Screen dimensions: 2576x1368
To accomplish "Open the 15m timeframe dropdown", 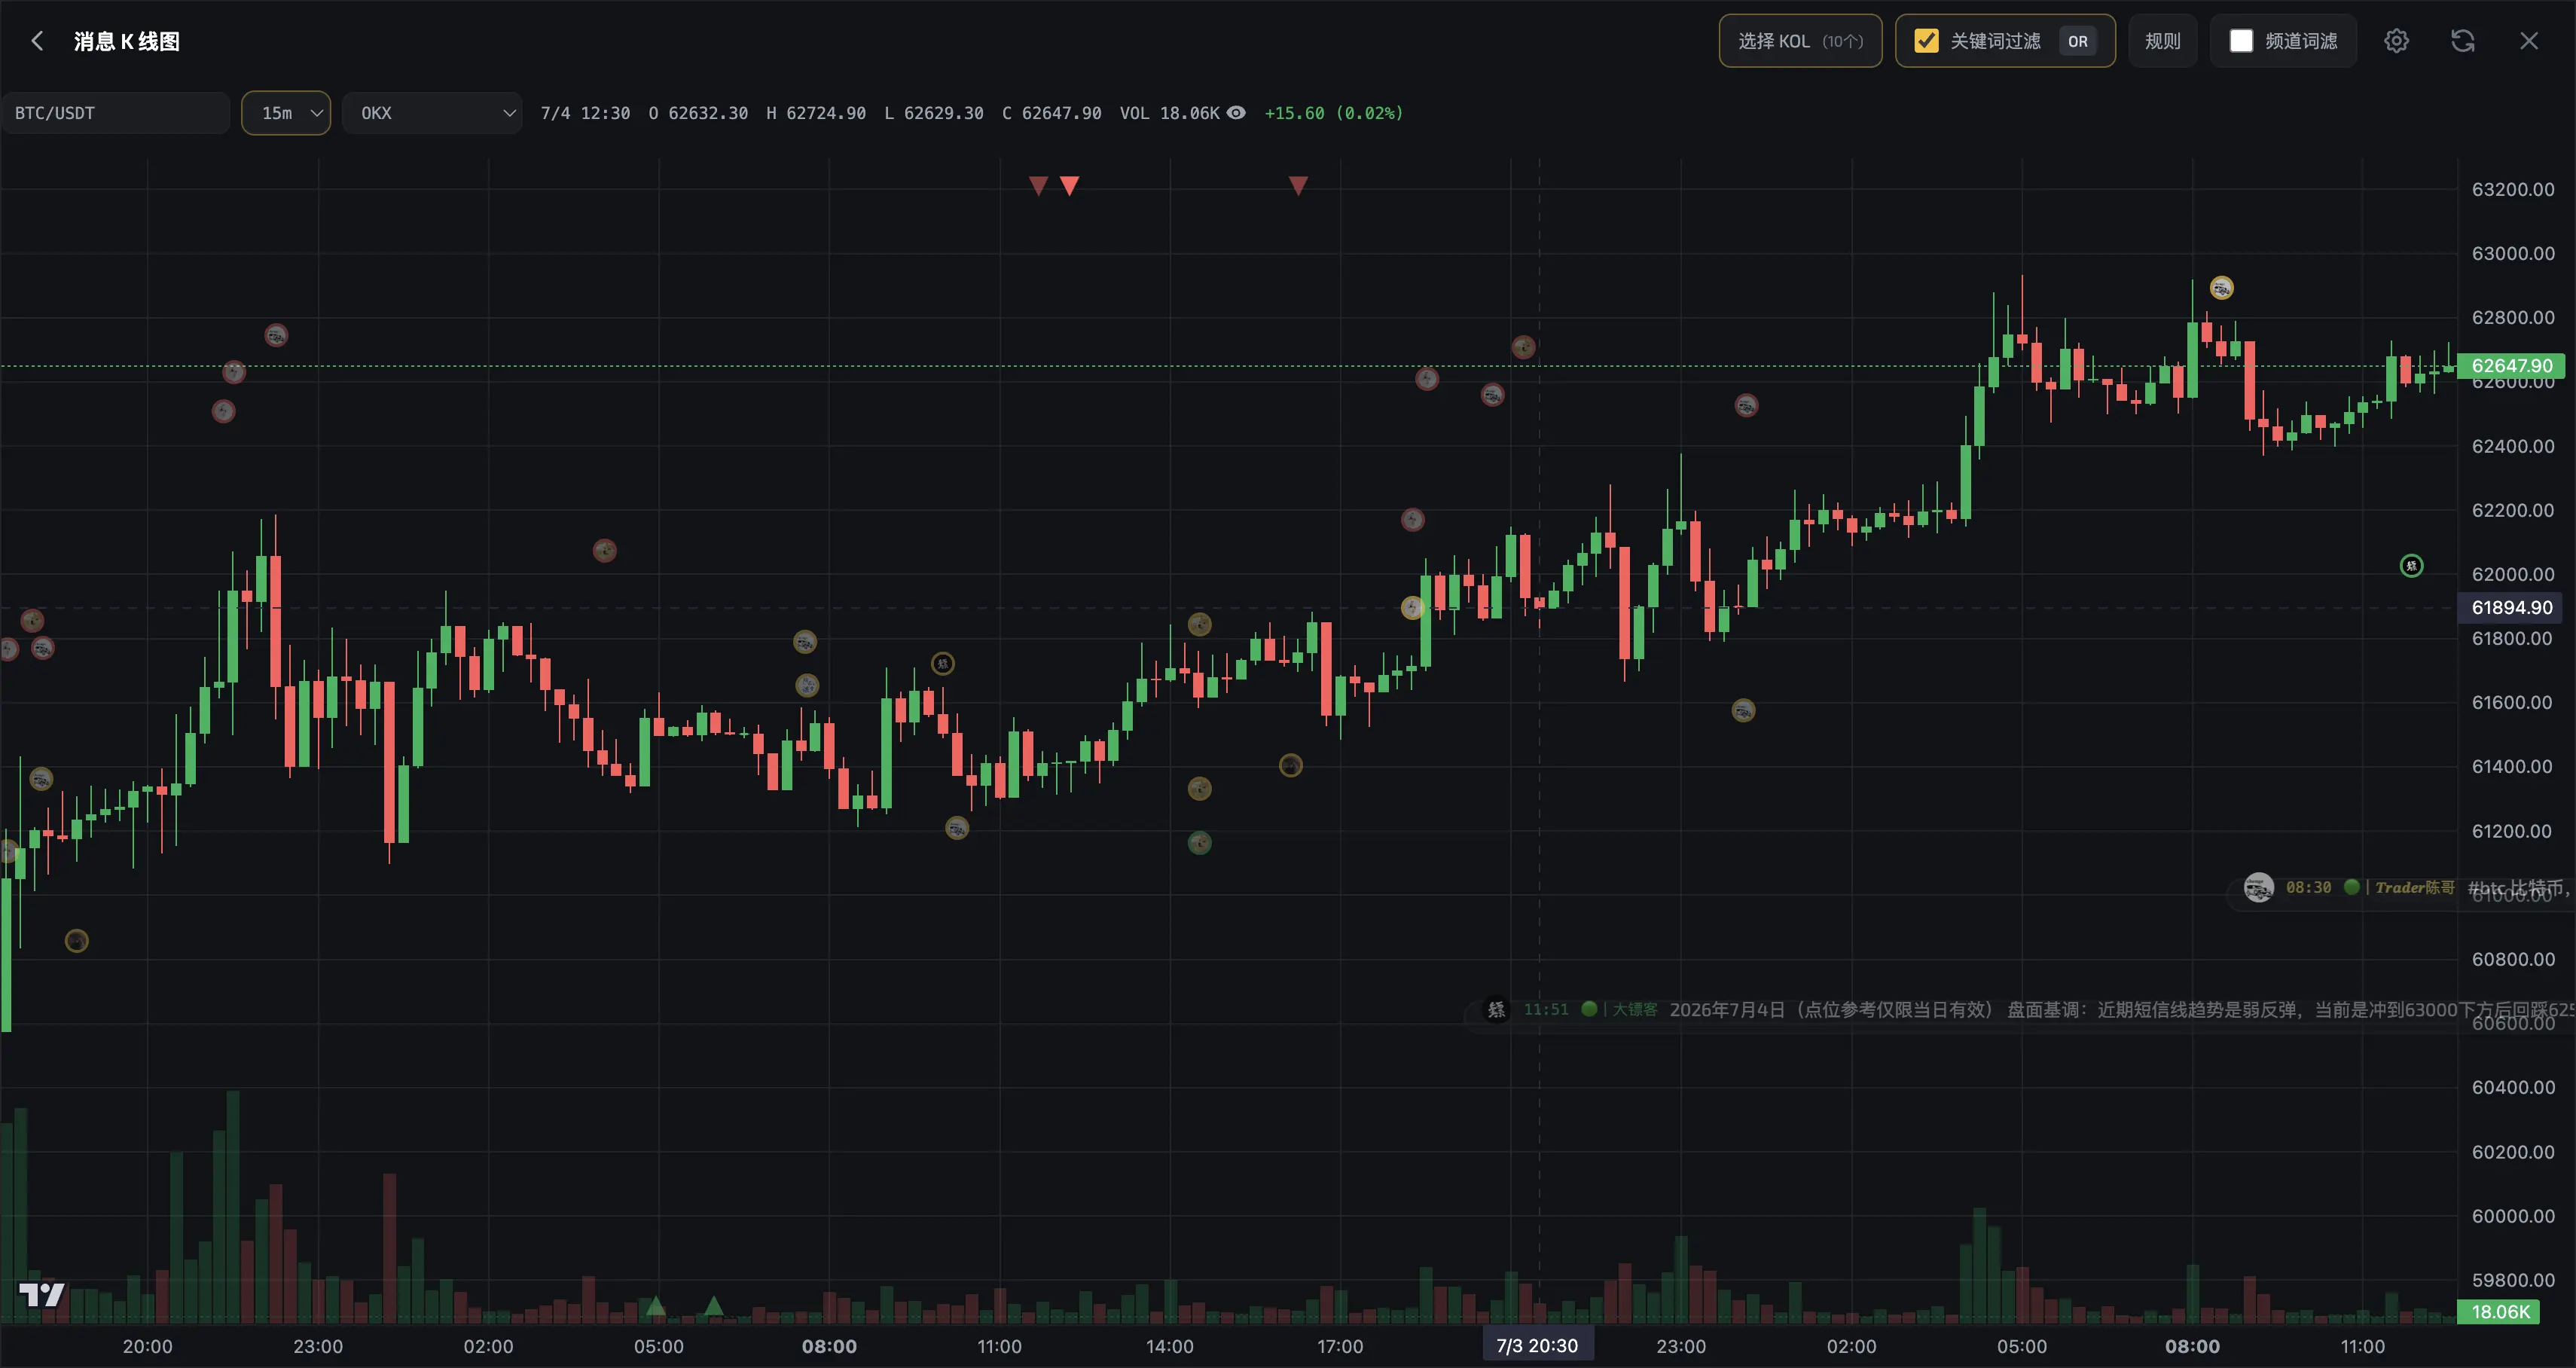I will pos(286,113).
